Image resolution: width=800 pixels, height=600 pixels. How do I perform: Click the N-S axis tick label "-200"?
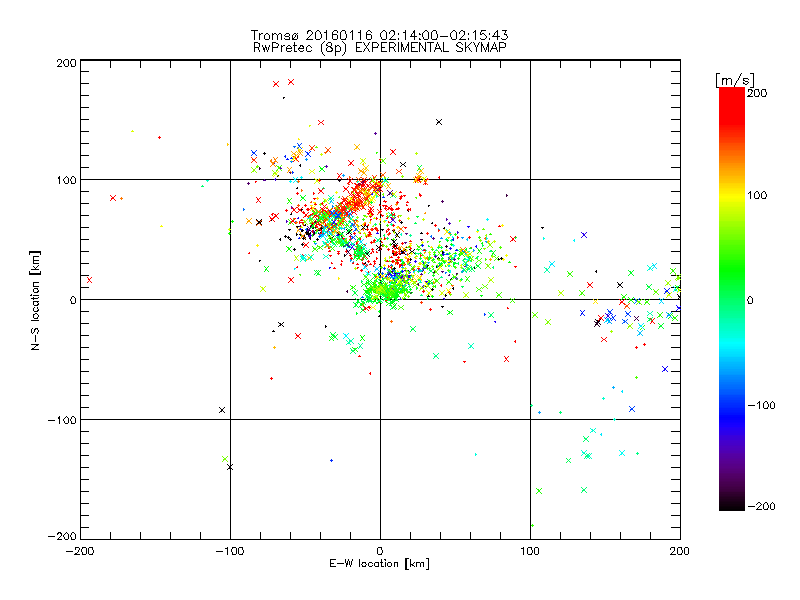(62, 536)
